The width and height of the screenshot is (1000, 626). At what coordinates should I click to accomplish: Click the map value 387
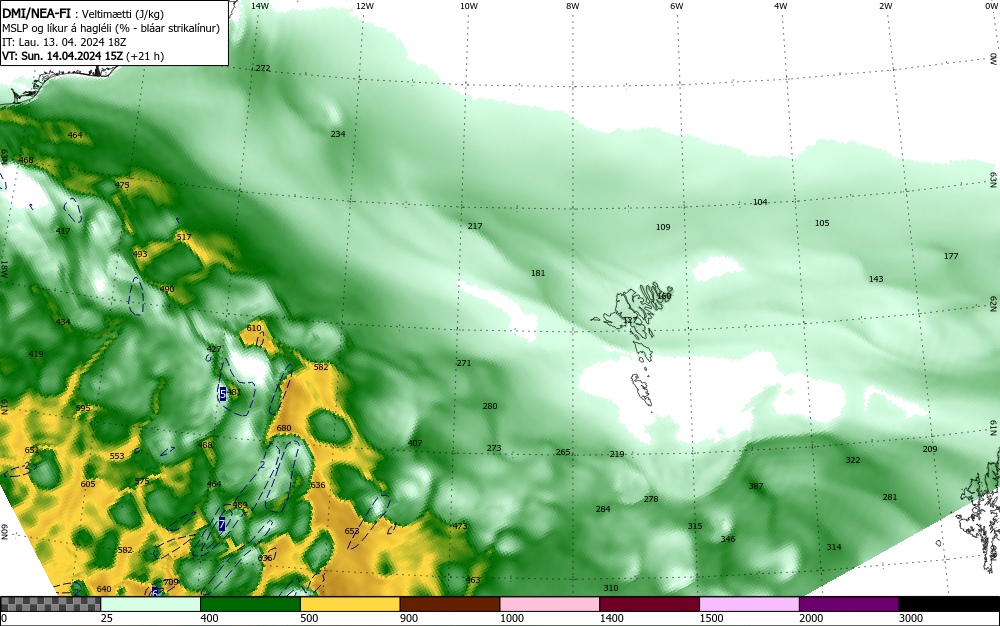click(756, 486)
